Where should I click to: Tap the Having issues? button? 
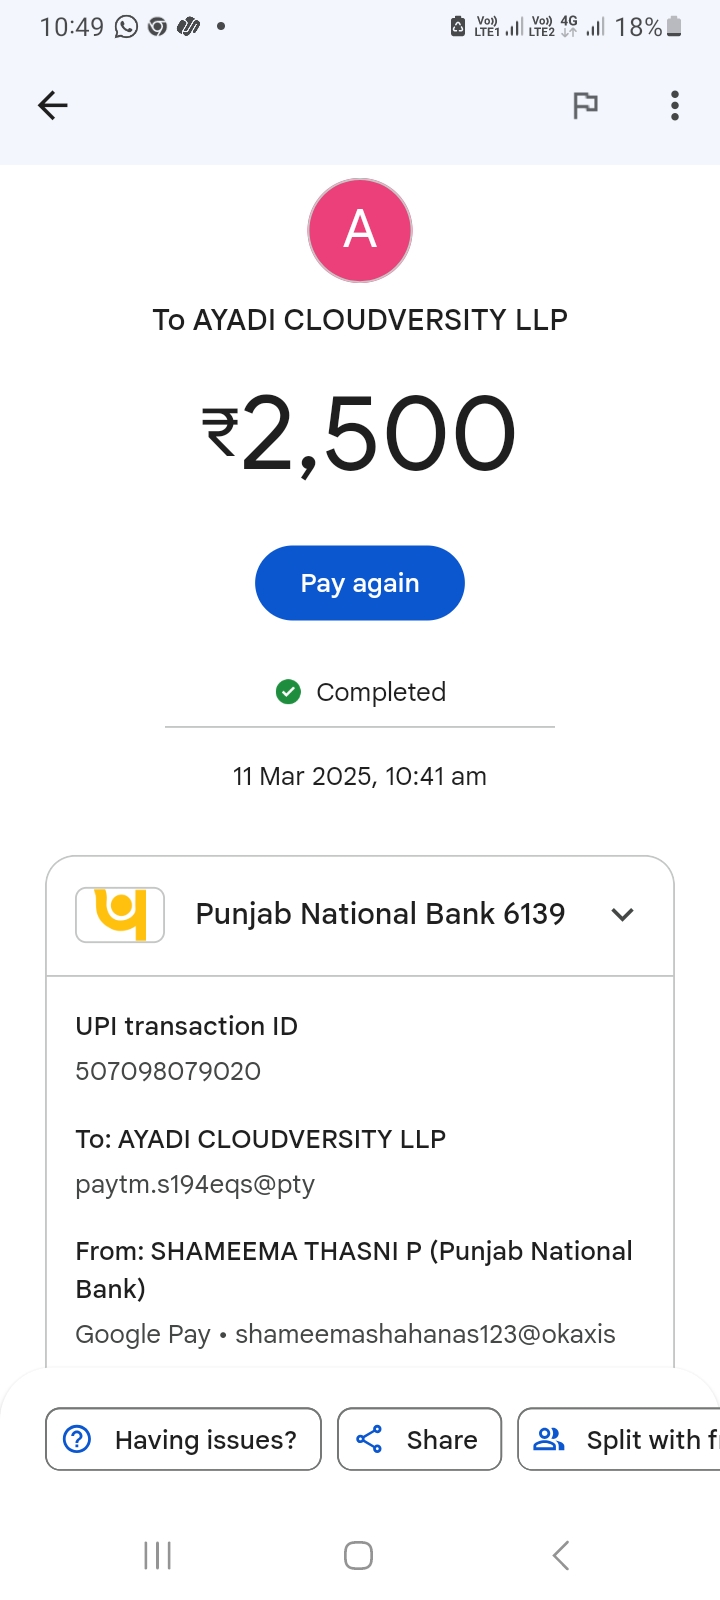tap(183, 1439)
